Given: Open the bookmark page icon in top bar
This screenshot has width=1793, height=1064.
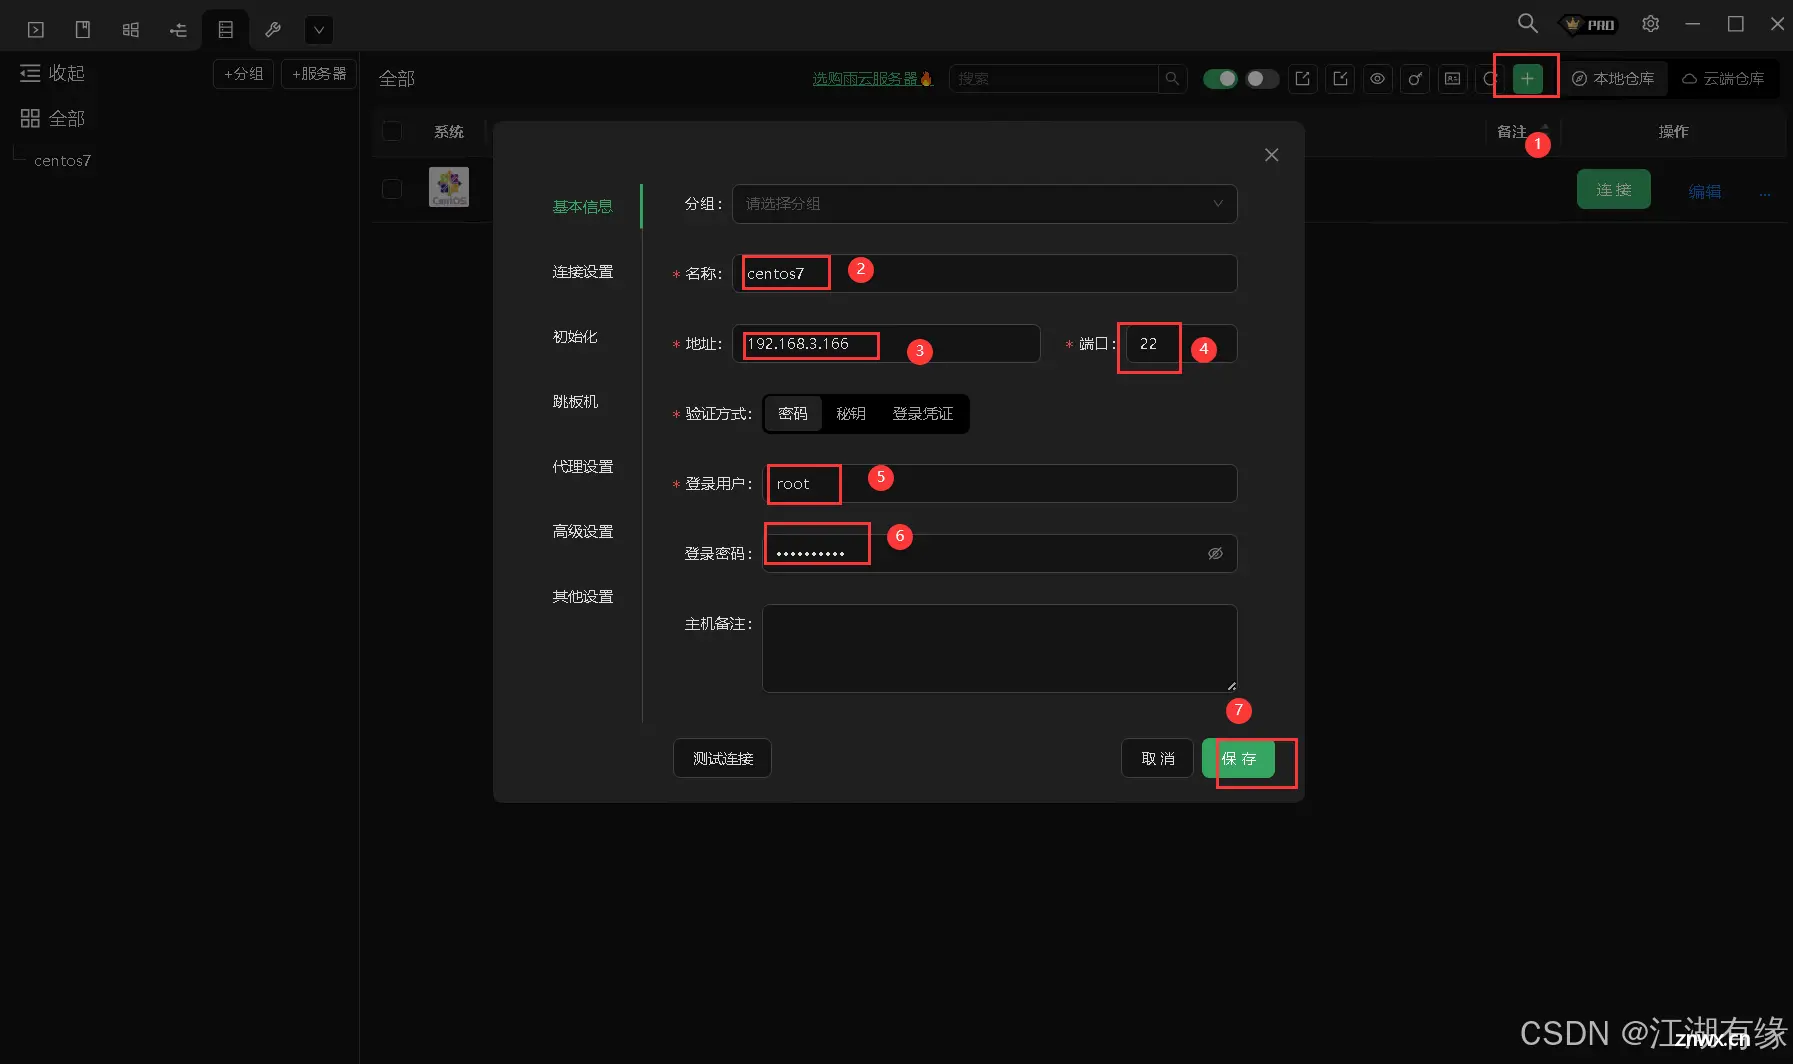Looking at the screenshot, I should 83,29.
